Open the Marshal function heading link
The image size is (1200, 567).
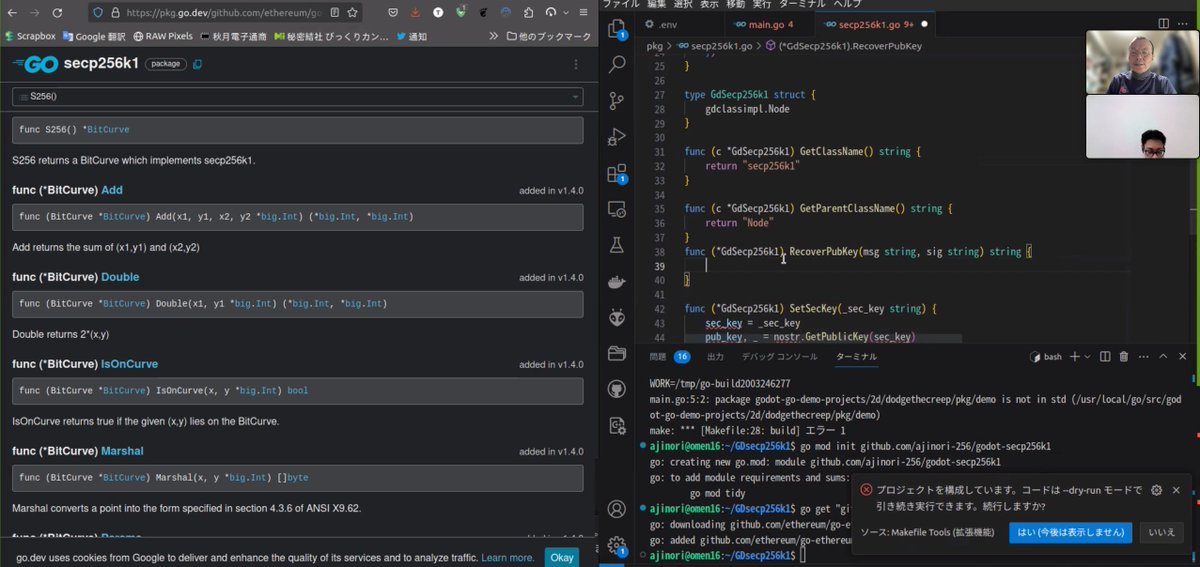122,451
